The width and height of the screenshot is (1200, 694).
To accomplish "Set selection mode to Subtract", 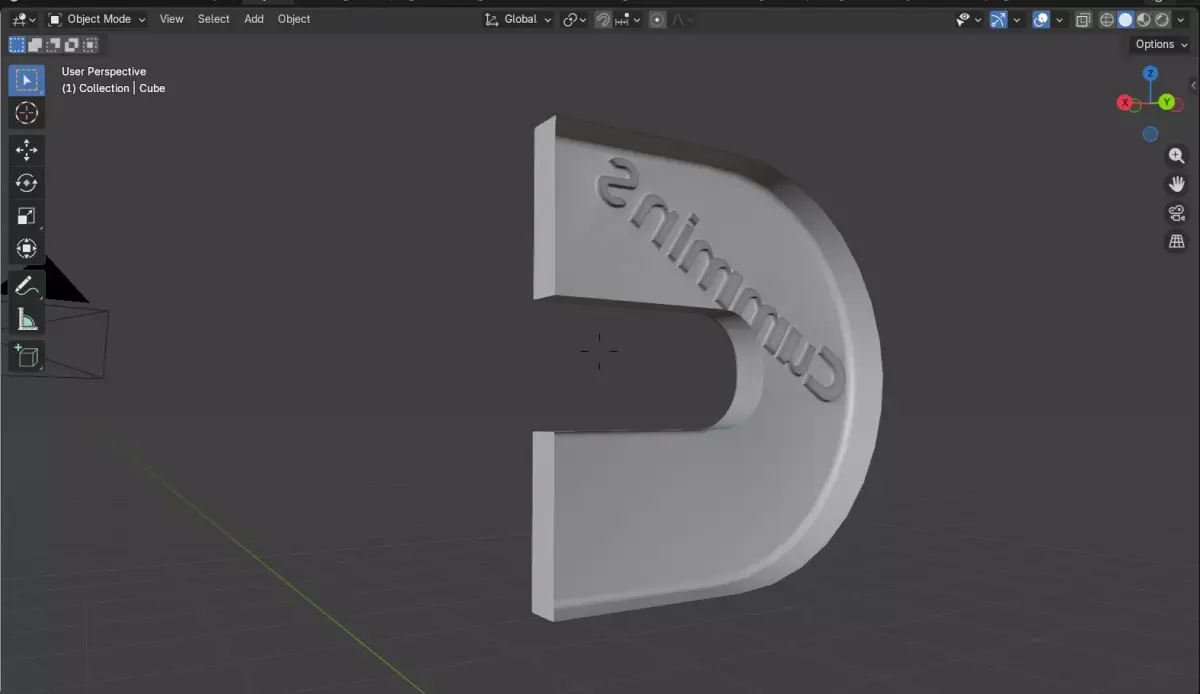I will (54, 44).
